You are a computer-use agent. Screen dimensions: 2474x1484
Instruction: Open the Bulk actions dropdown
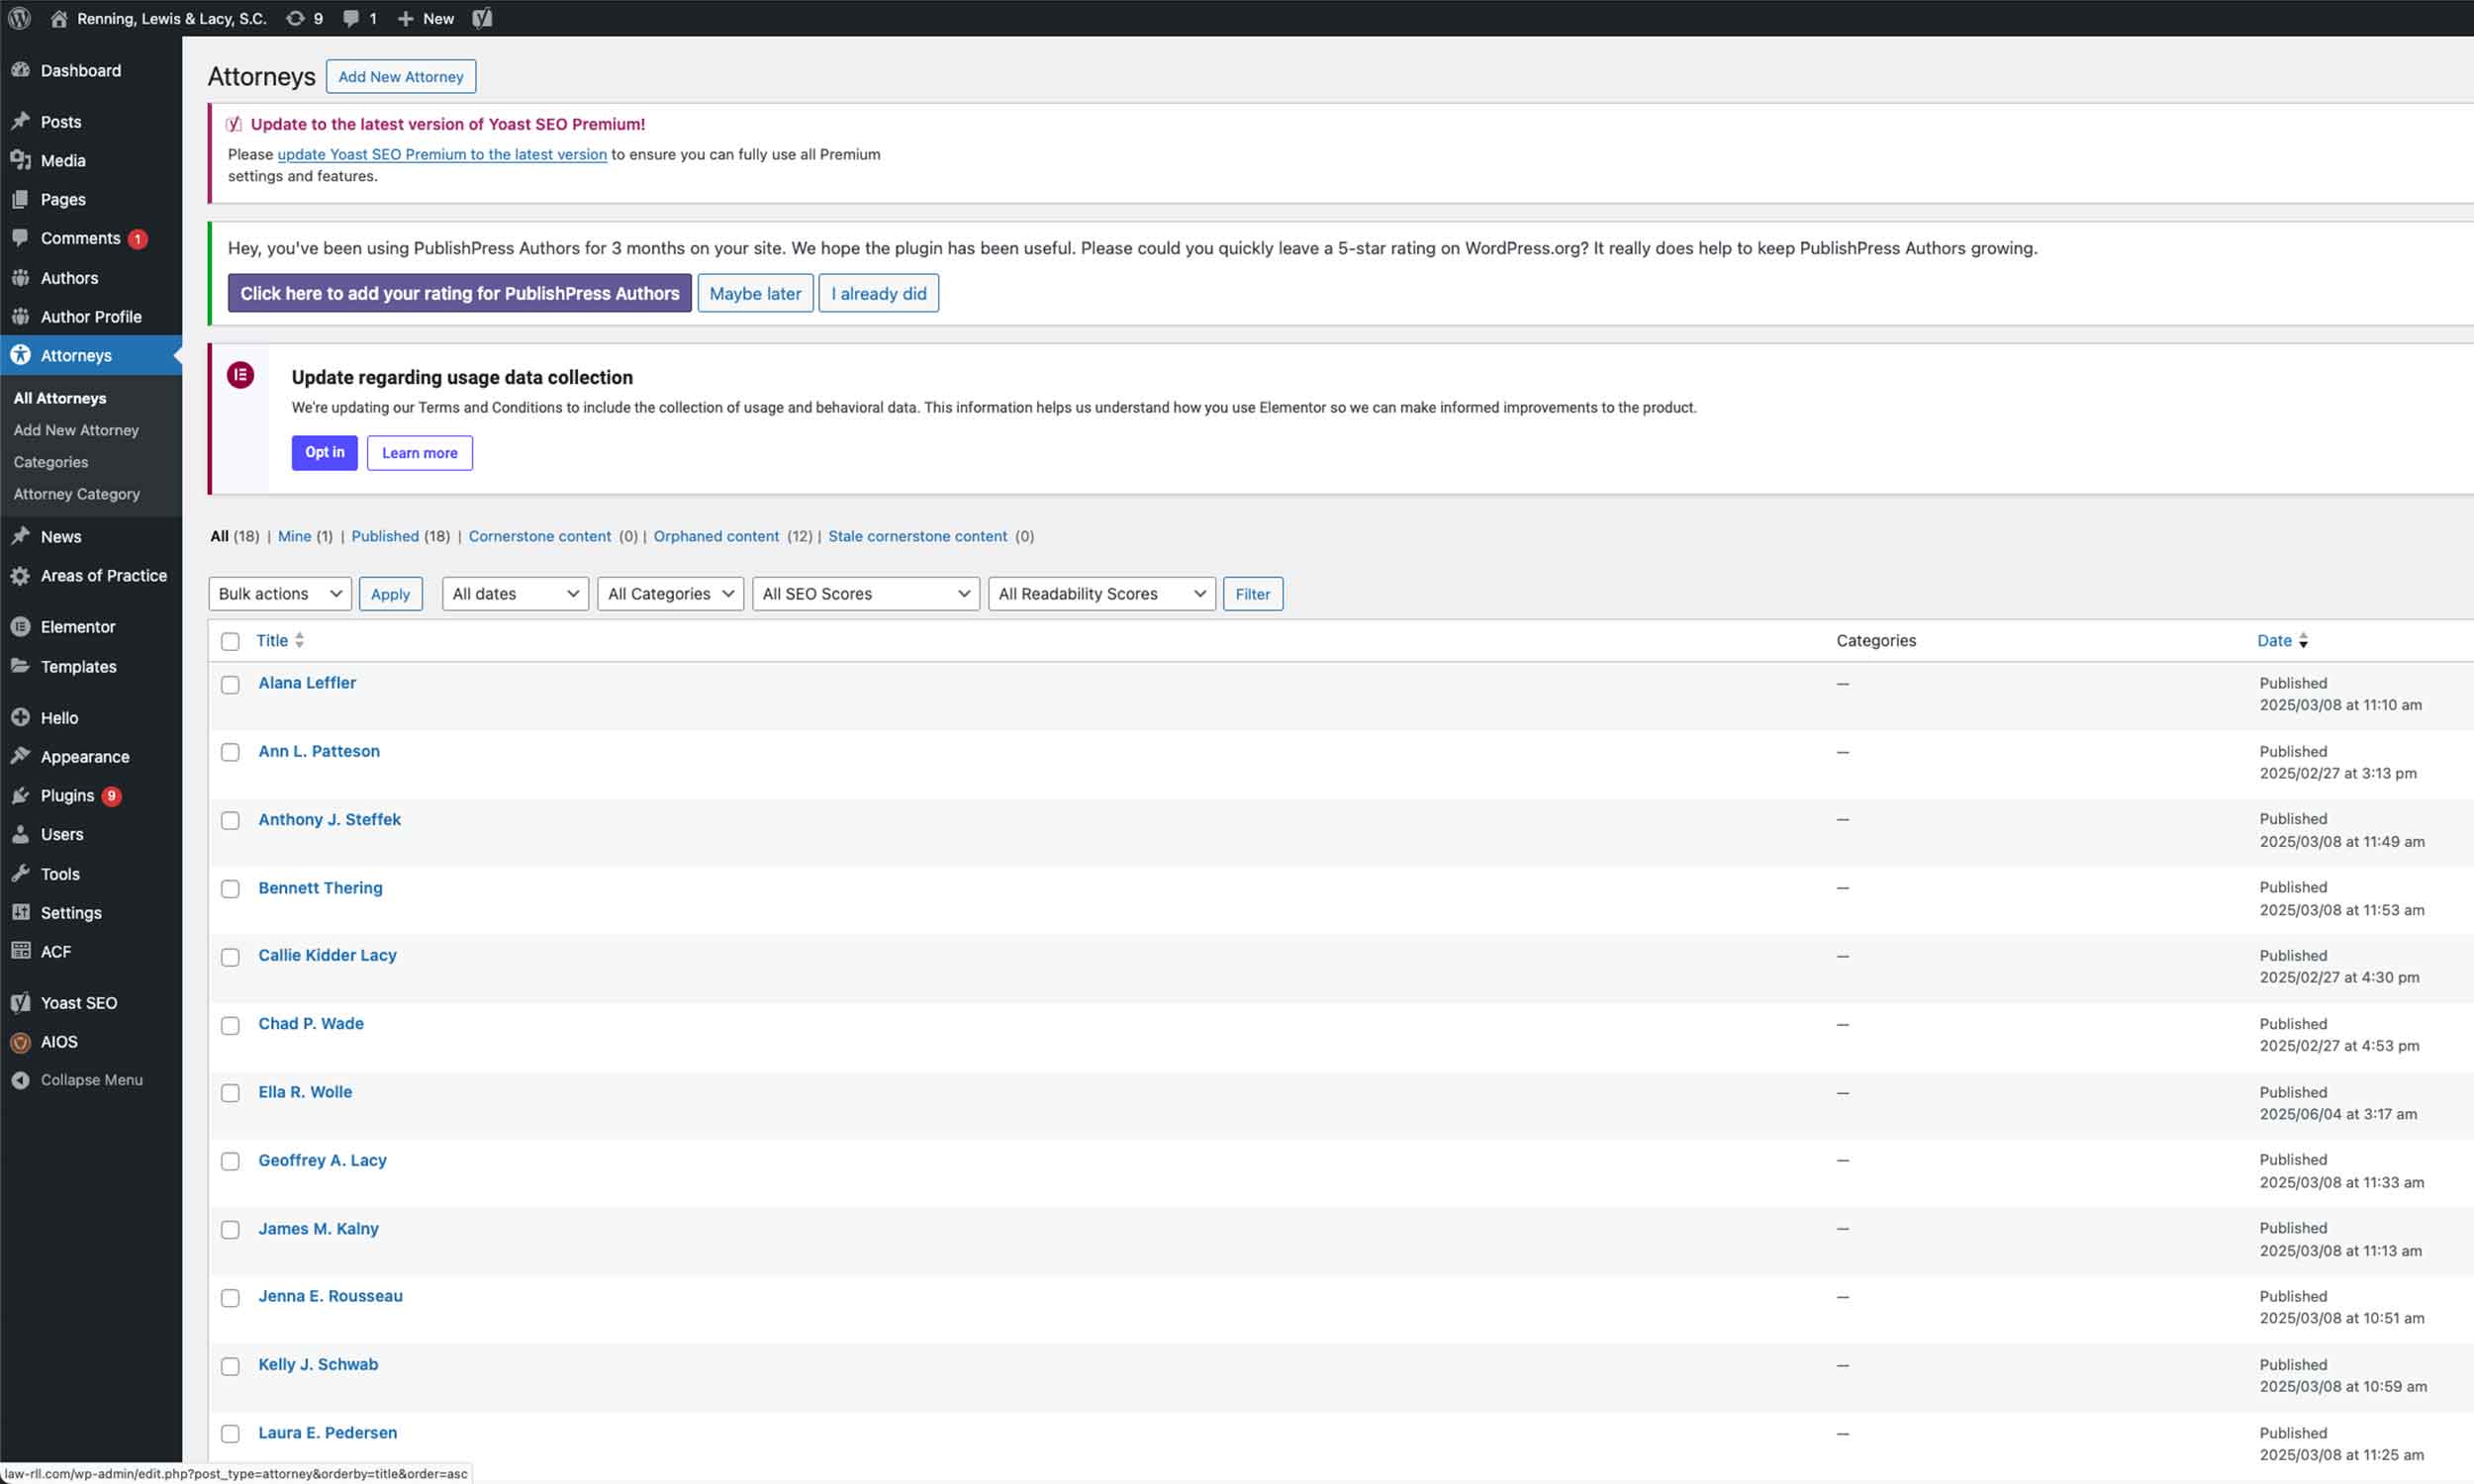279,594
